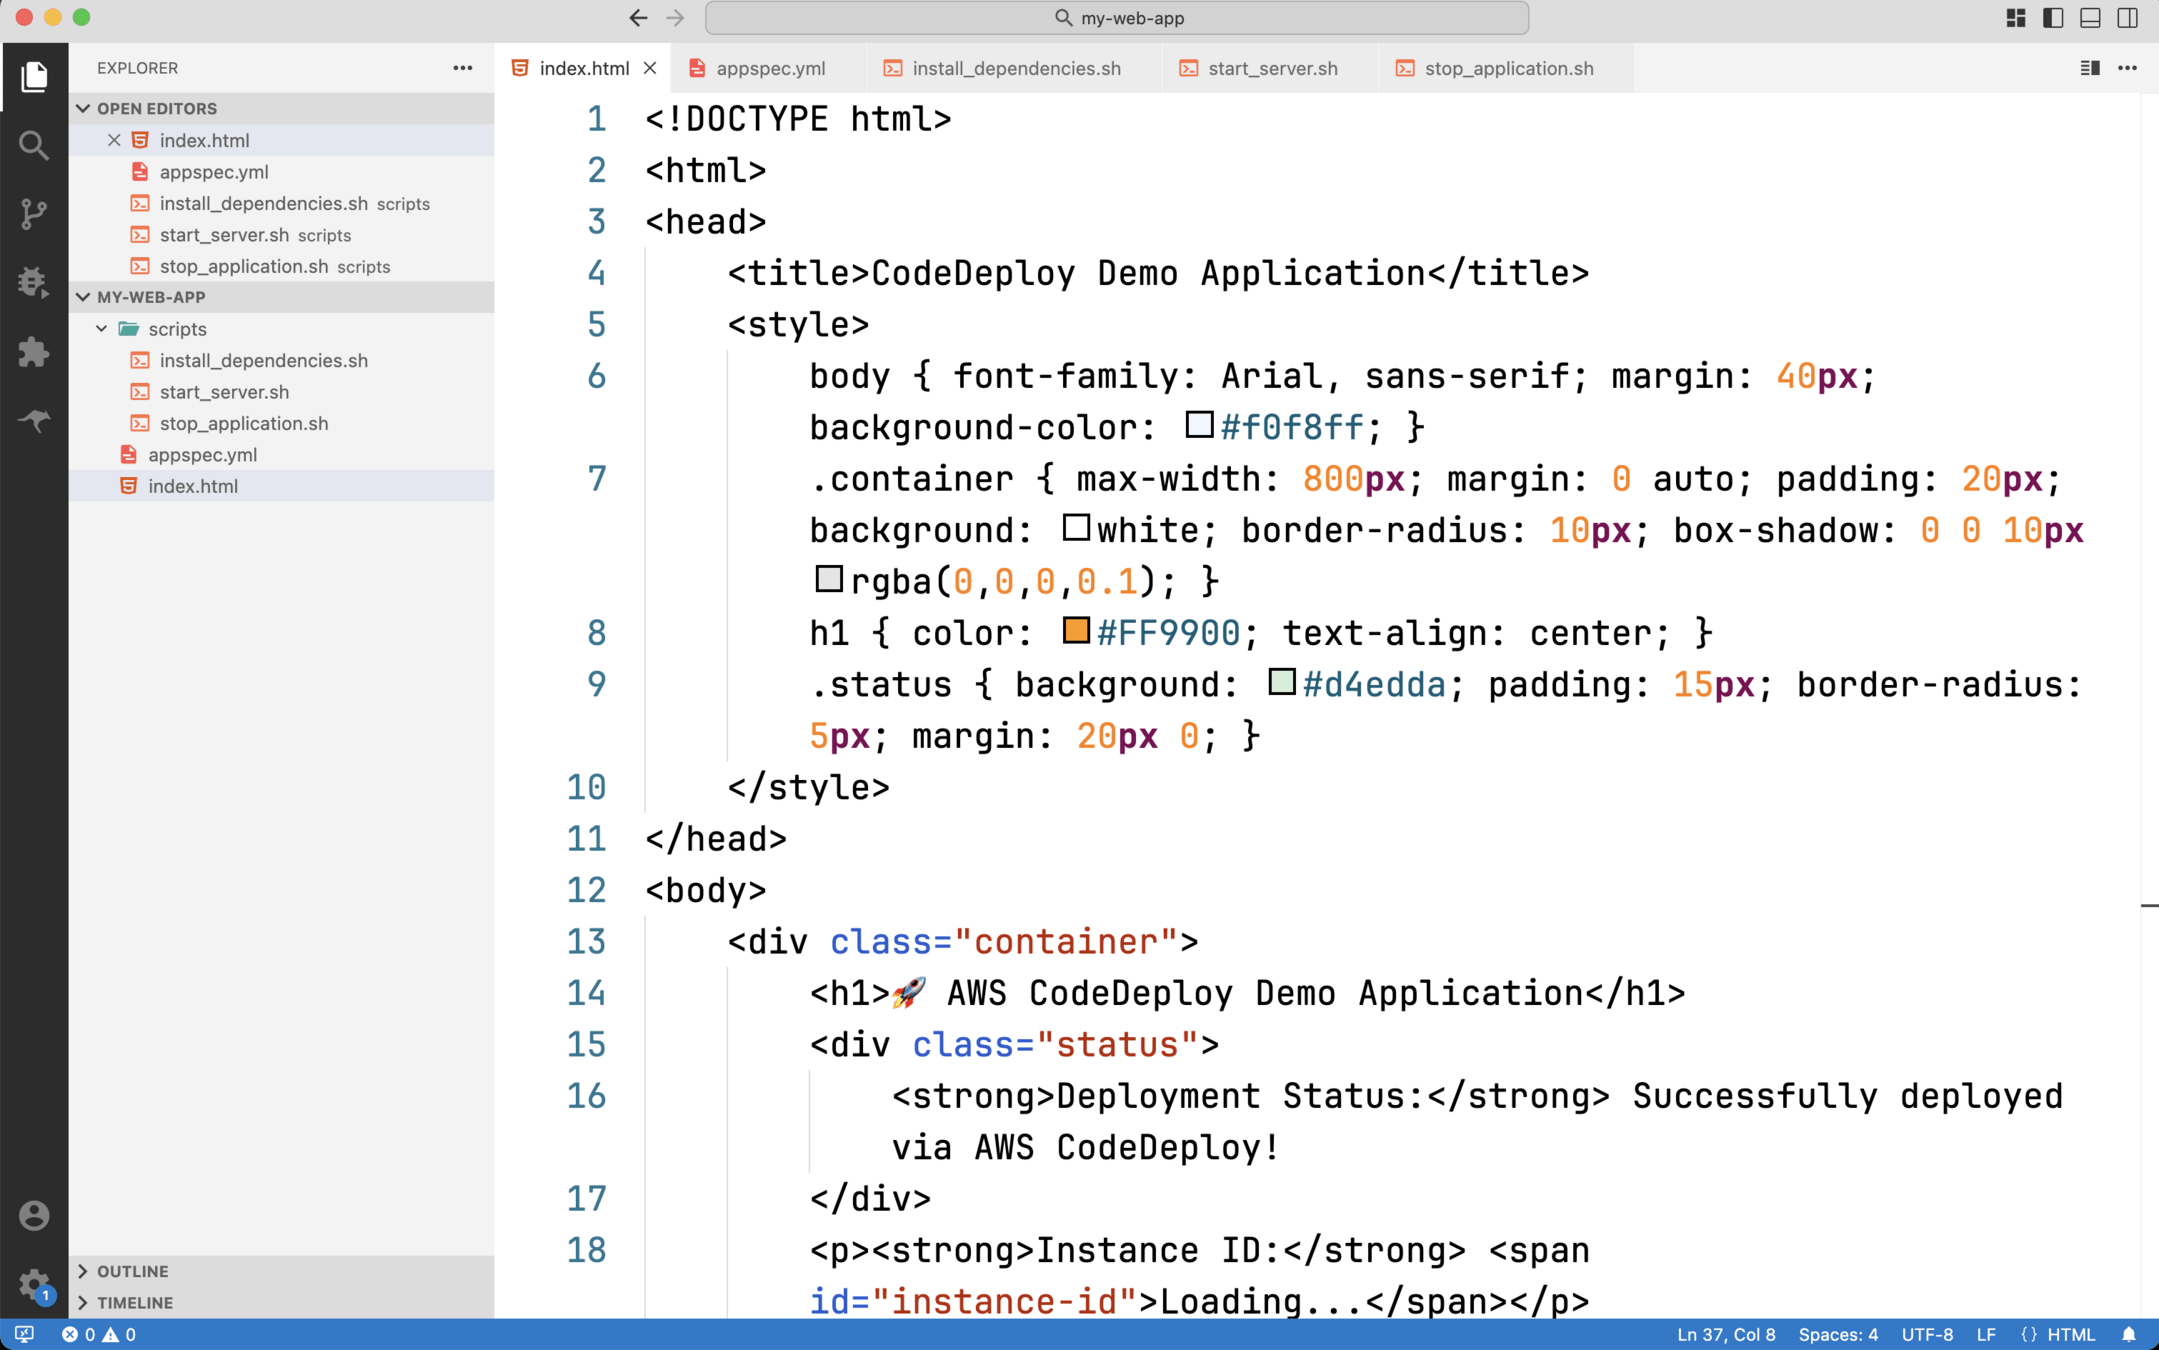The height and width of the screenshot is (1350, 2159).
Task: Collapse the scripts folder in explorer
Action: tap(102, 329)
